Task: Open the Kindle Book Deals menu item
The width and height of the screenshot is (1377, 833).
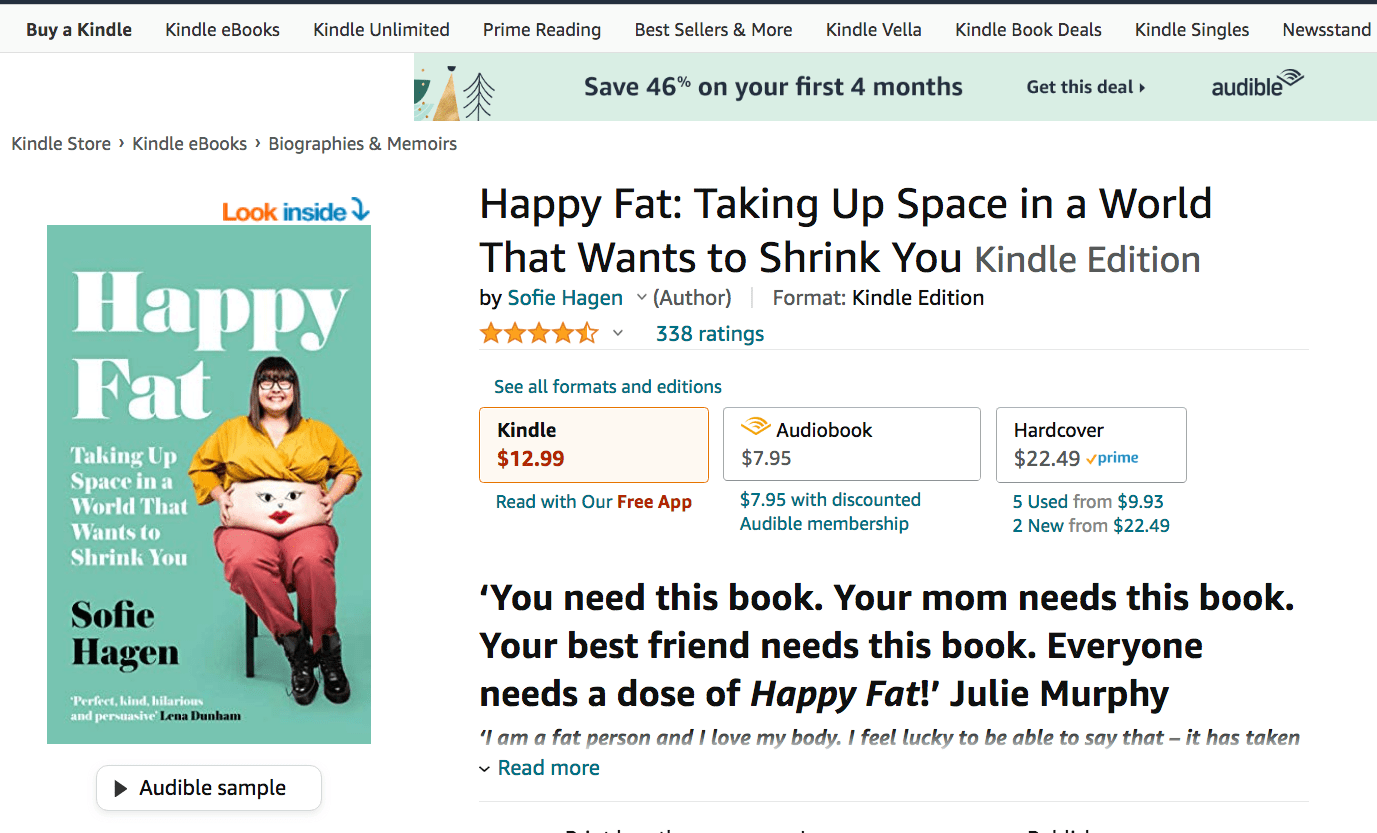Action: 1028,30
